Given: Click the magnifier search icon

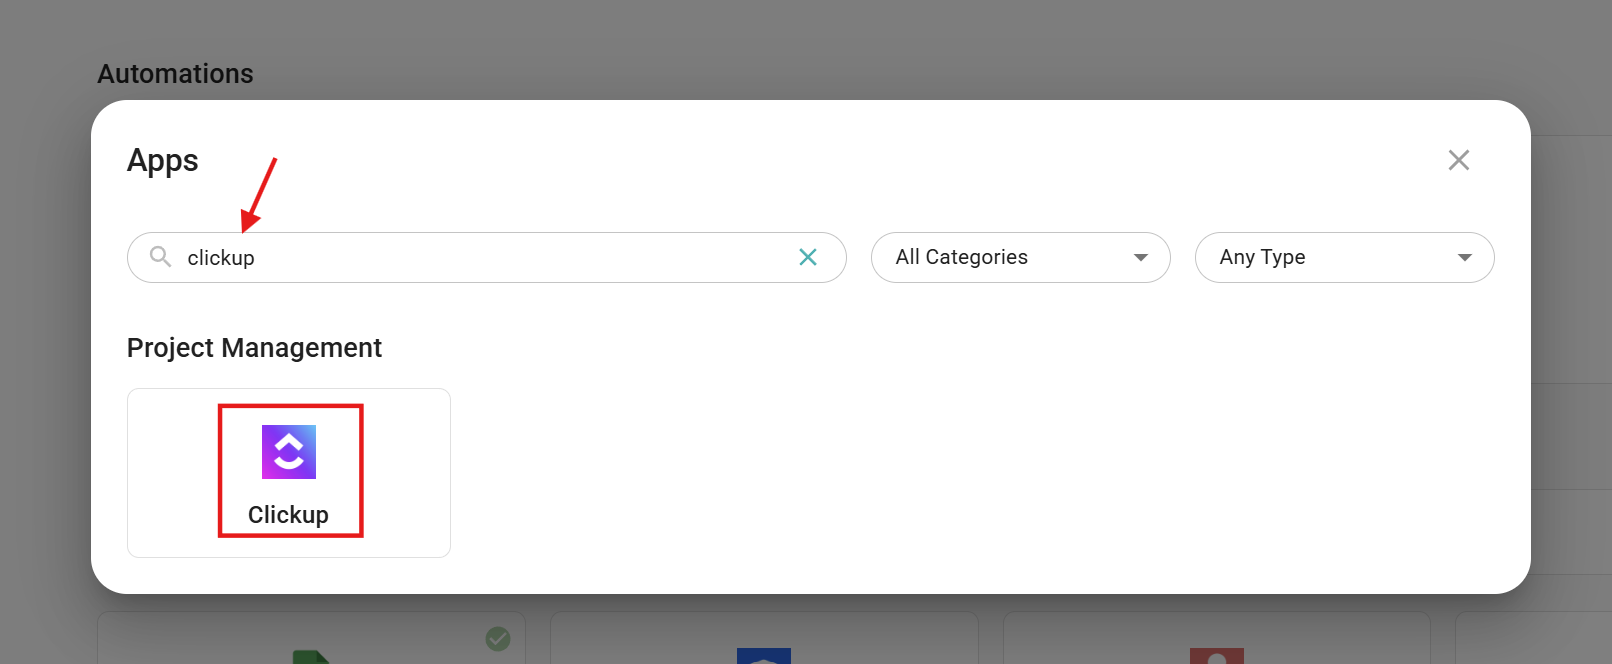Looking at the screenshot, I should (x=160, y=257).
